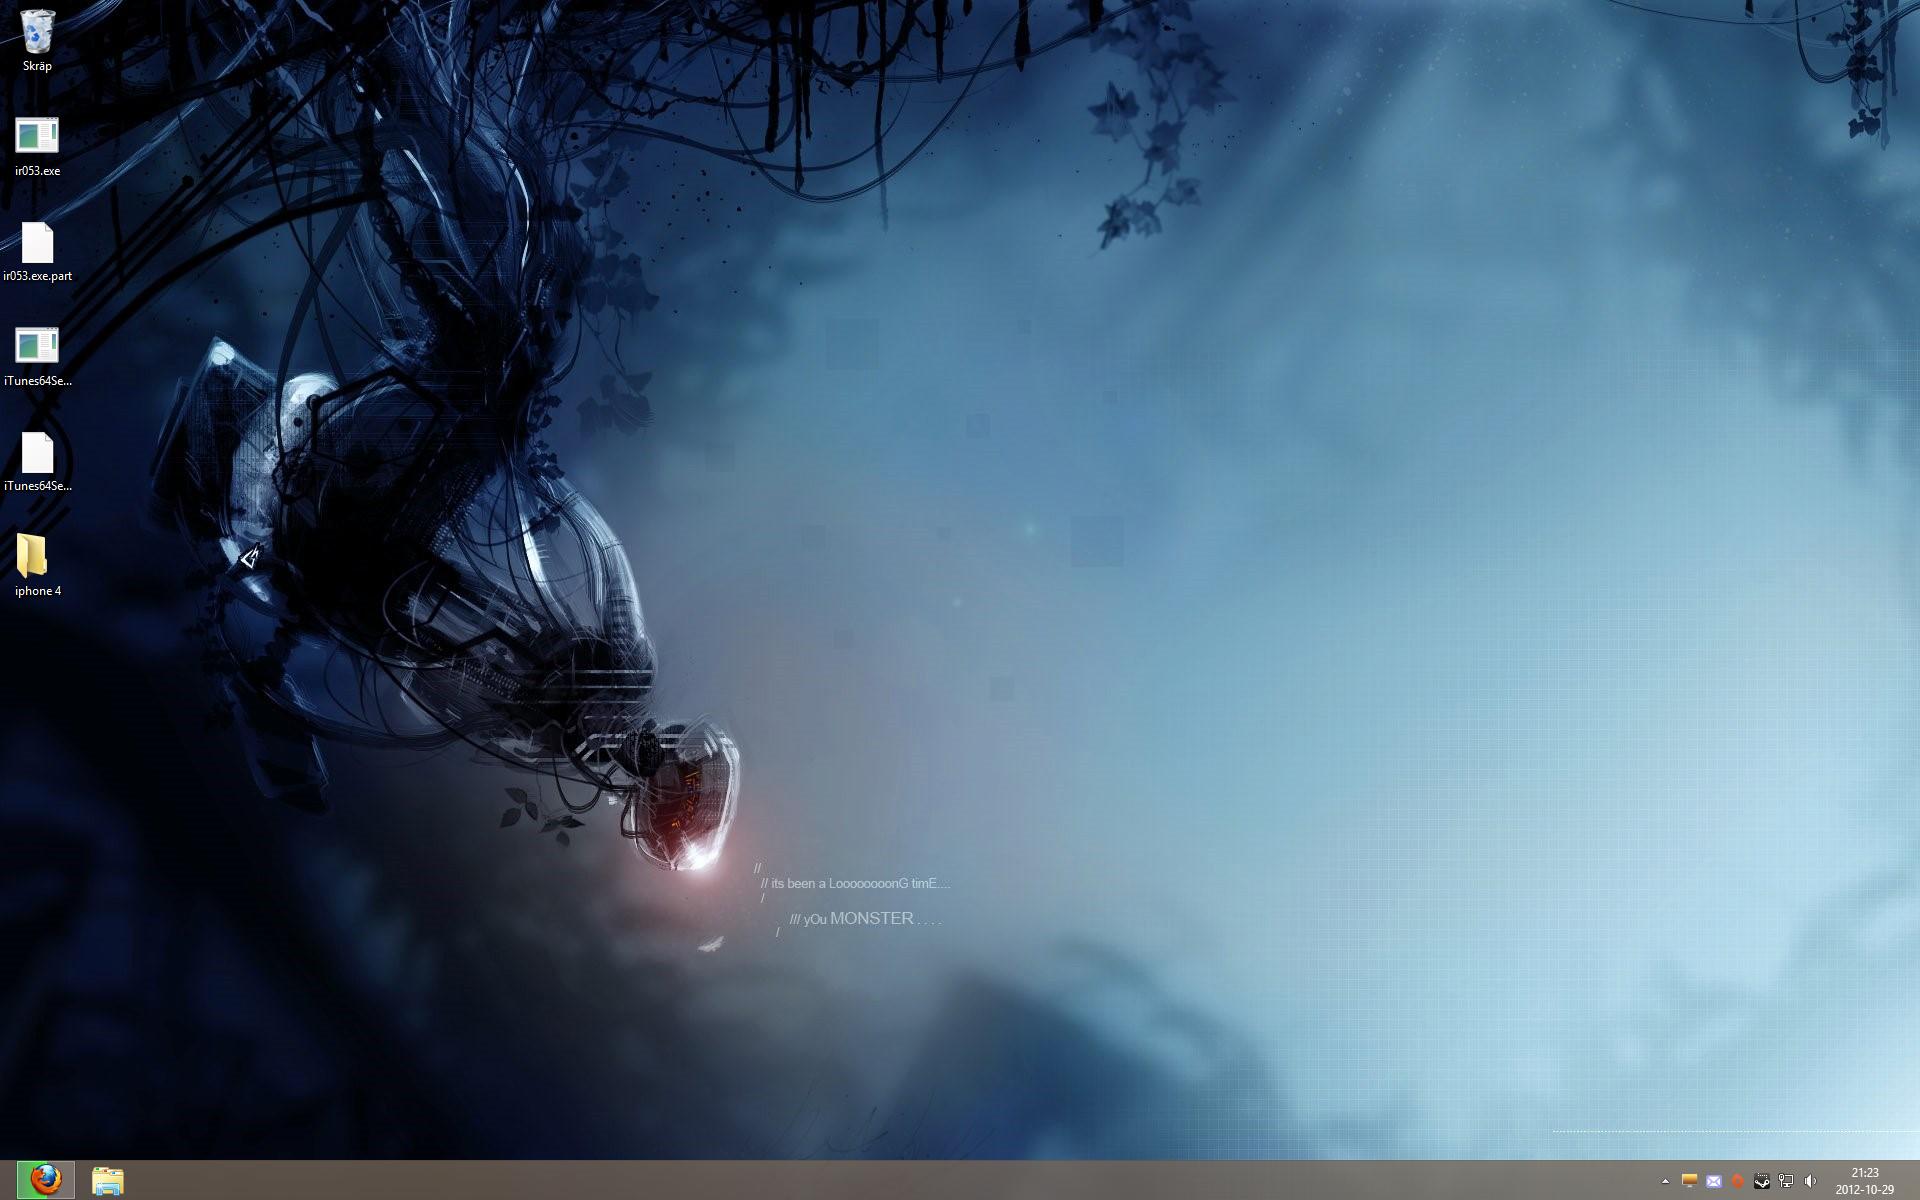Open the iphone 4 folder
Viewport: 1920px width, 1200px height.
(33, 557)
